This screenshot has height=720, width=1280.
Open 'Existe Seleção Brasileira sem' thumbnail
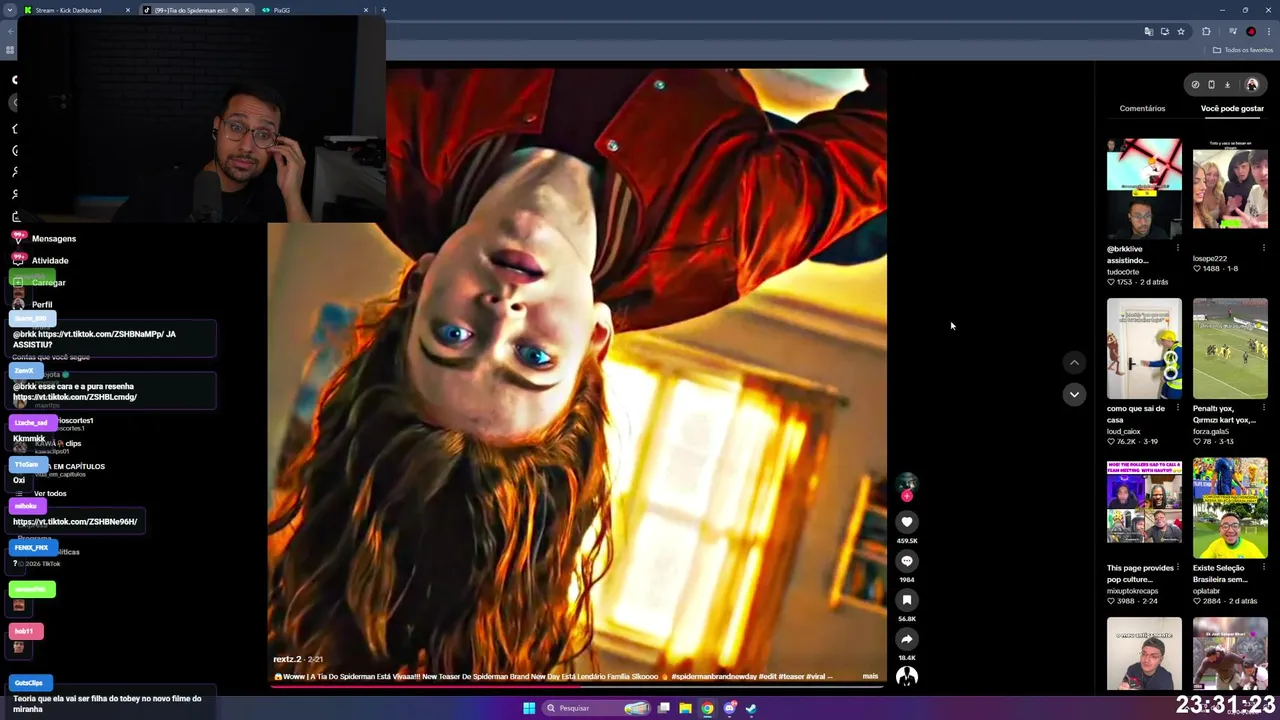[1230, 508]
